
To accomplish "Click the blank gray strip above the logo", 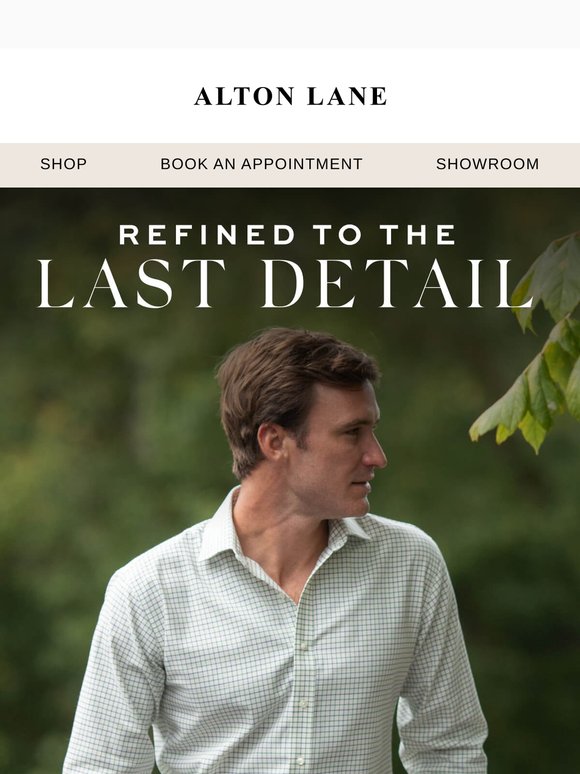I will (290, 24).
